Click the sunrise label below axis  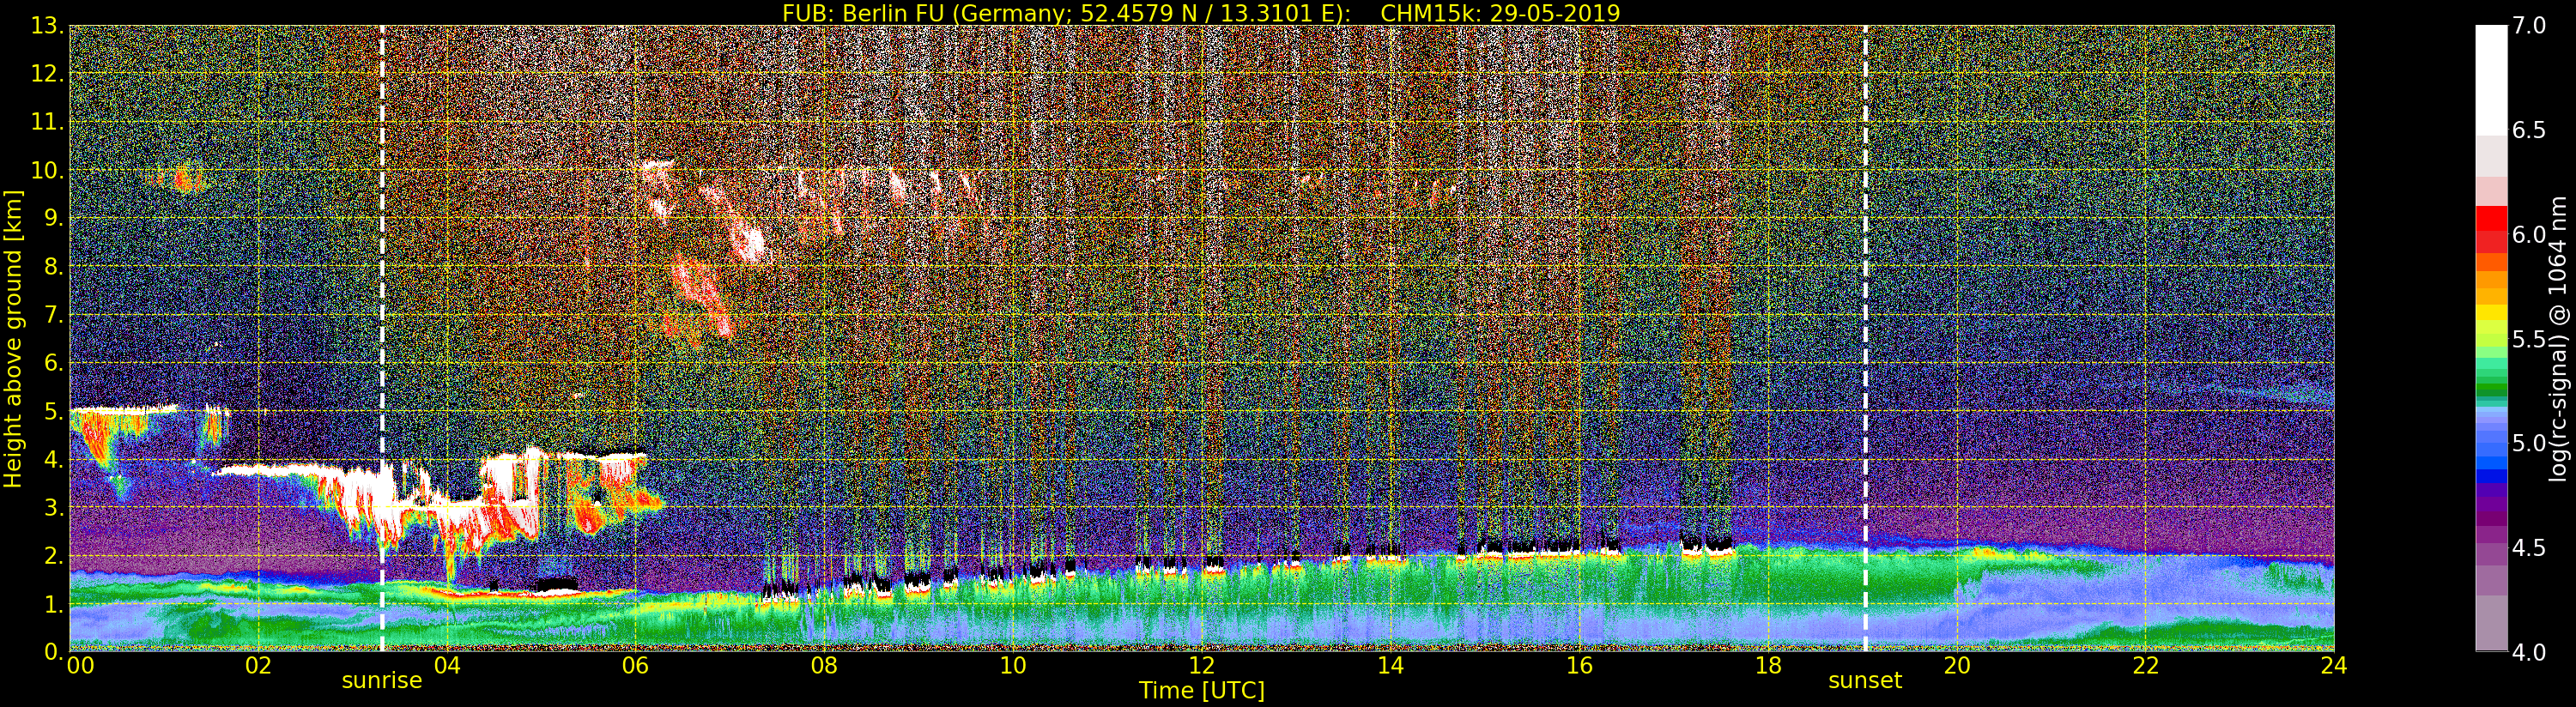point(382,681)
